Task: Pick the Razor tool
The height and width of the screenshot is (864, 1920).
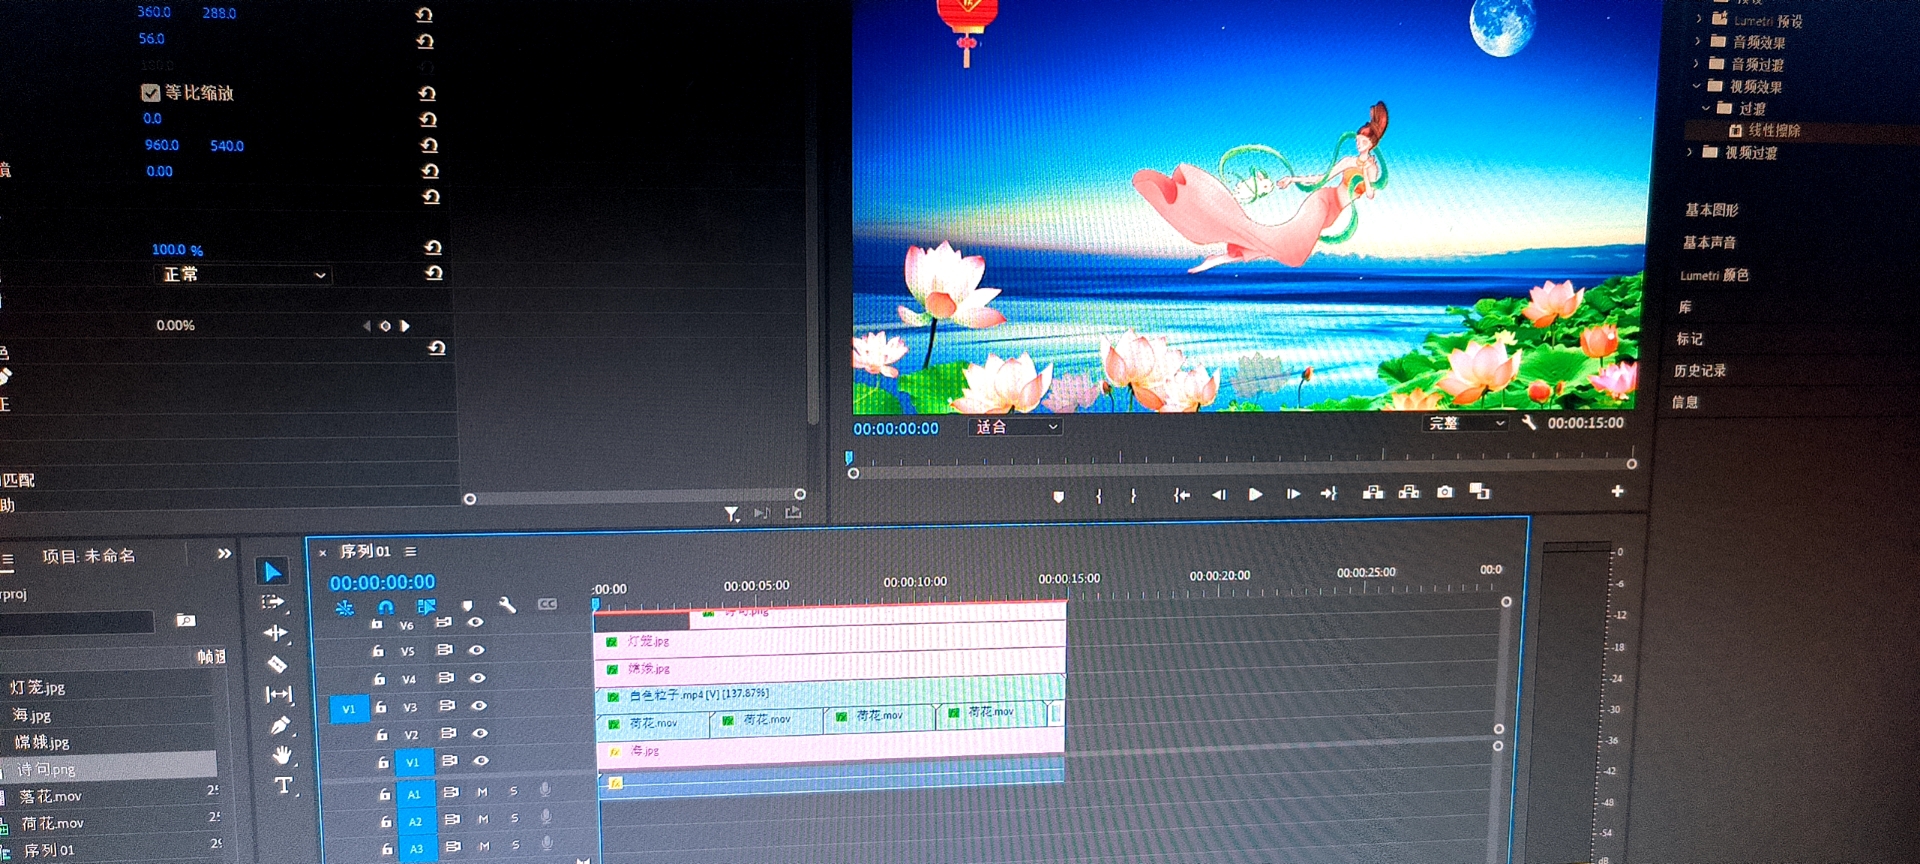Action: 277,663
